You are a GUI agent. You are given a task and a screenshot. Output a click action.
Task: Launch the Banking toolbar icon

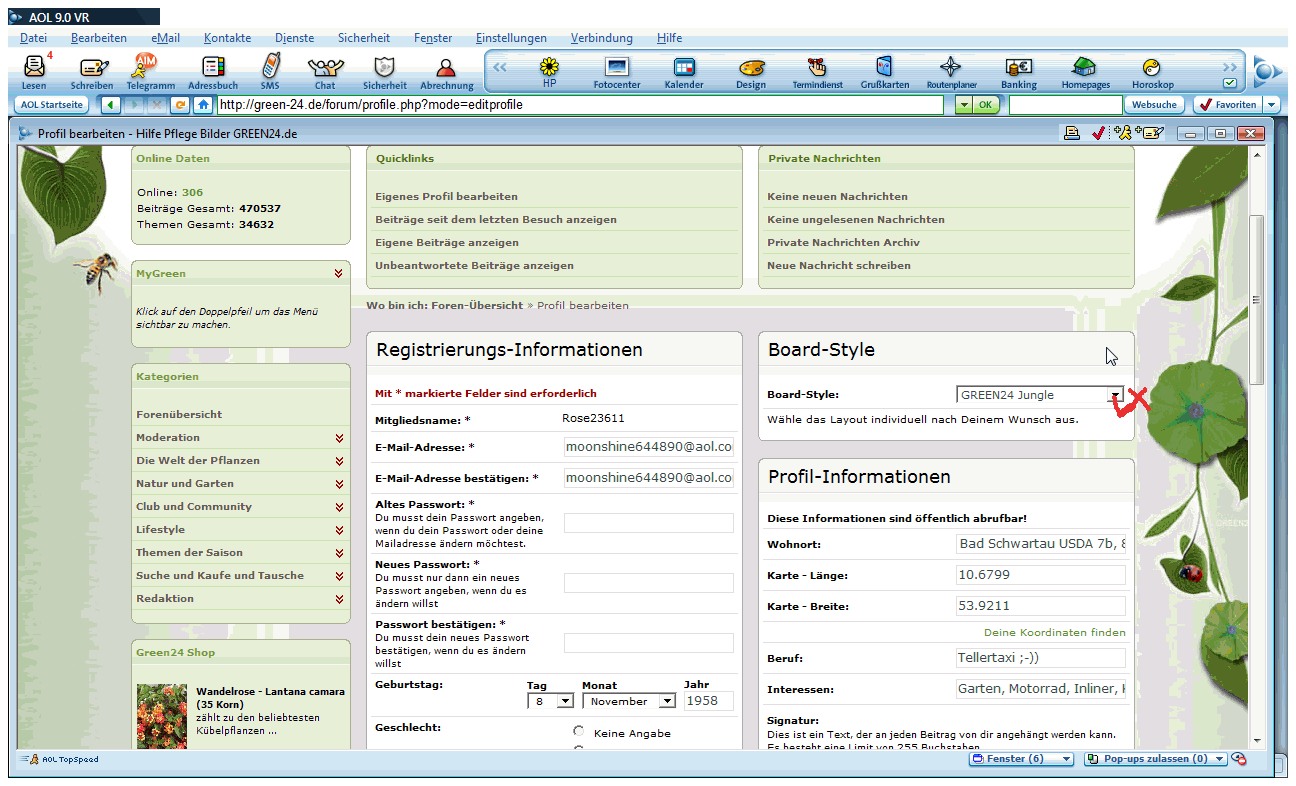1018,69
